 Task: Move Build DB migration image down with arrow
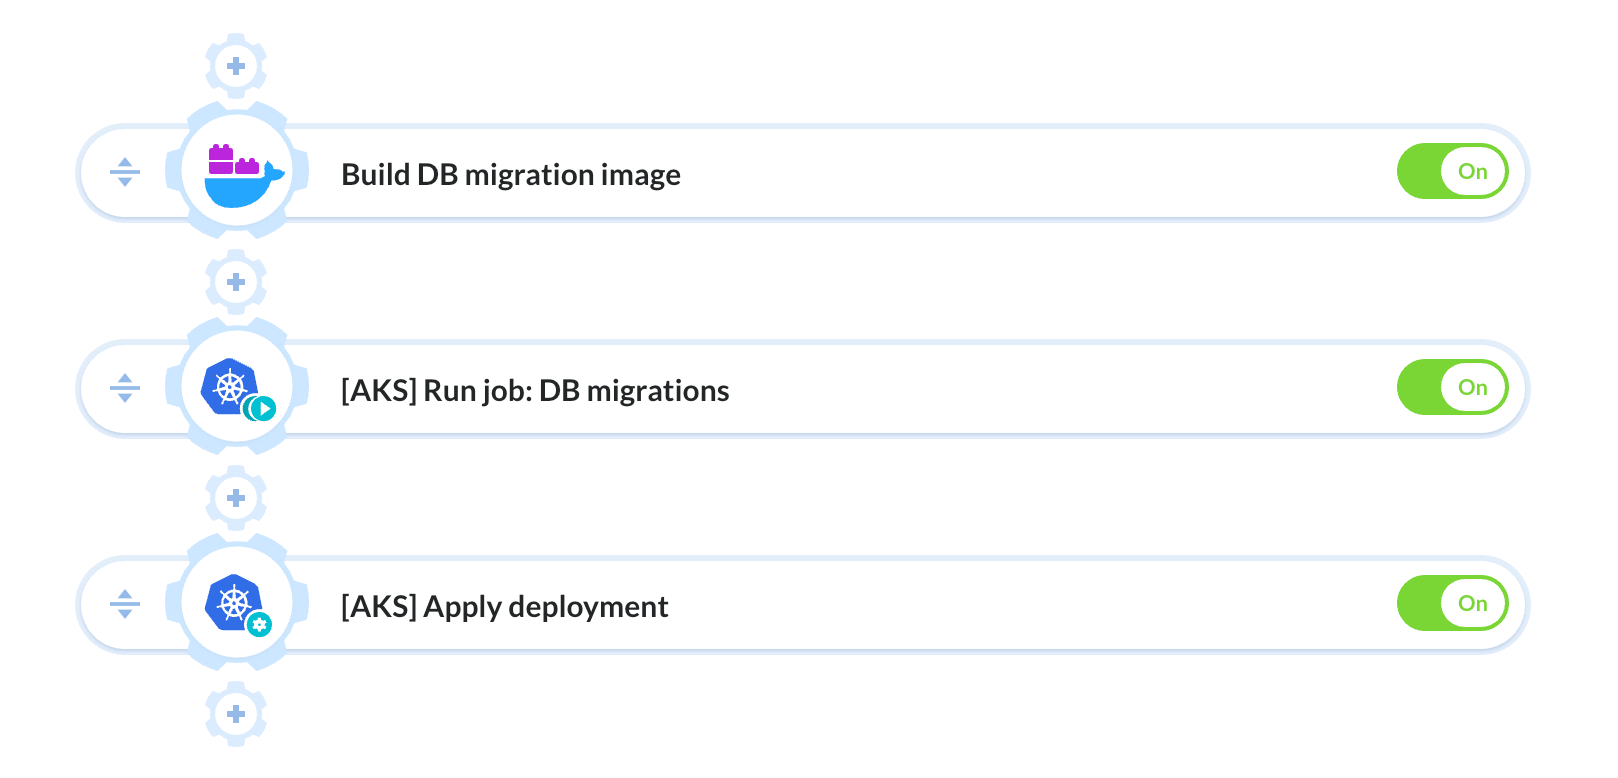tap(125, 182)
